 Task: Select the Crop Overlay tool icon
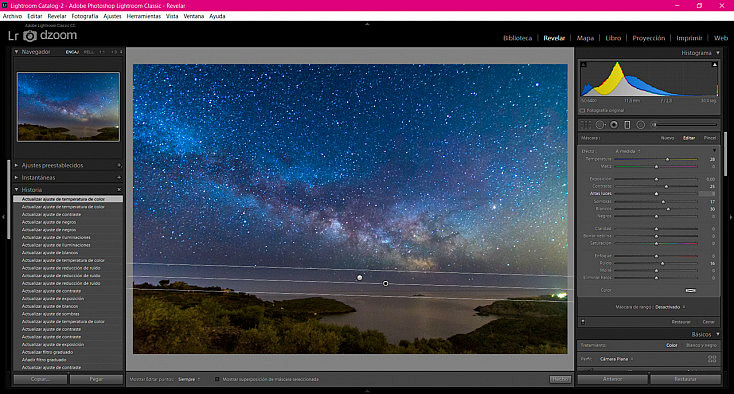[586, 124]
